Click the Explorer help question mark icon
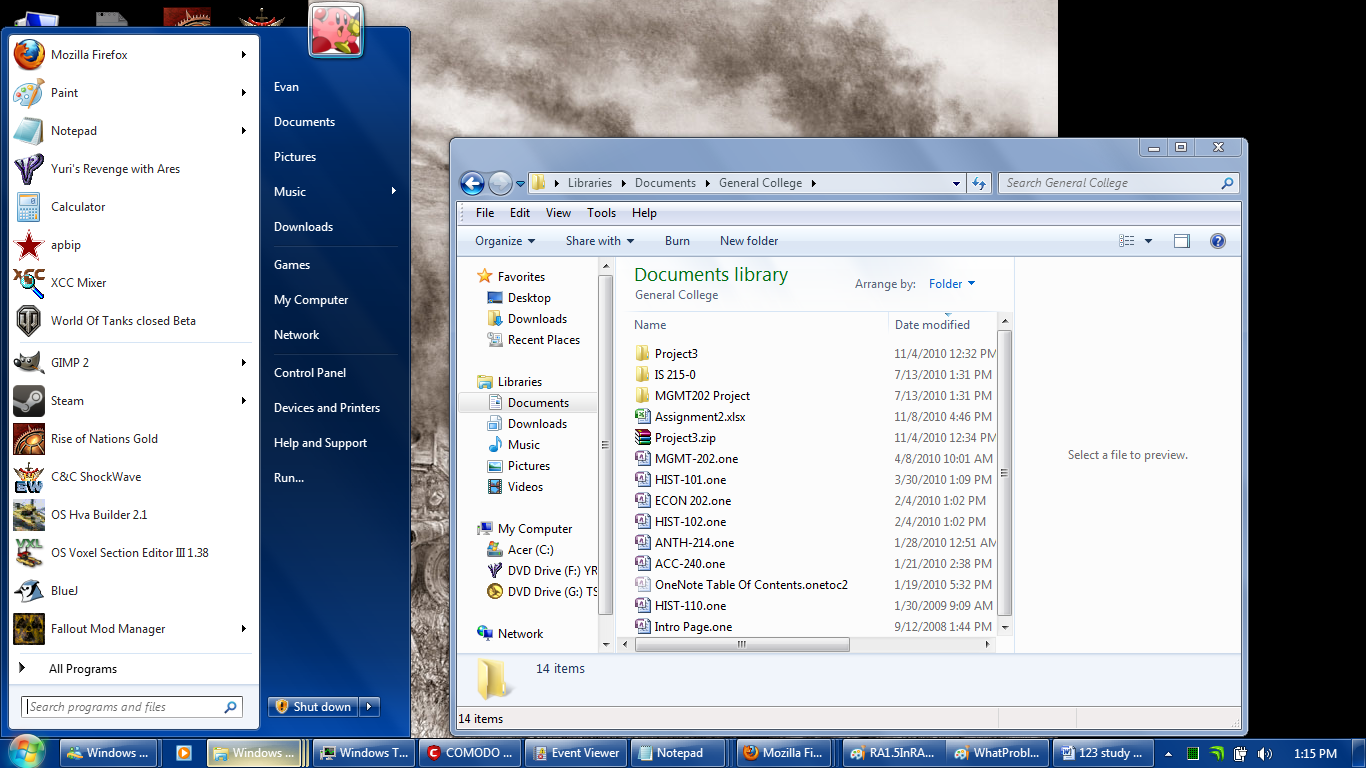The width and height of the screenshot is (1366, 768). click(x=1217, y=241)
